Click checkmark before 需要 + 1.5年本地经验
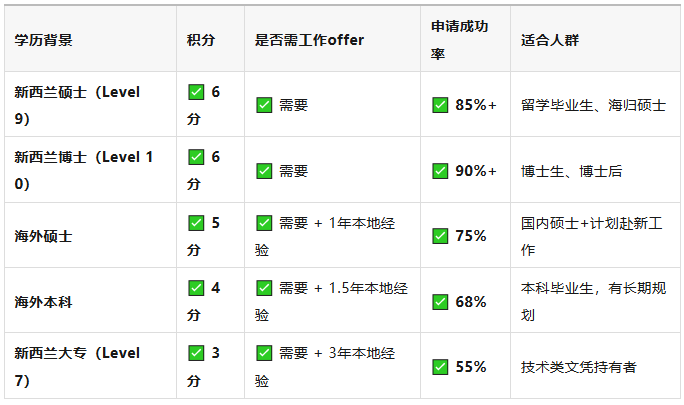This screenshot has height=405, width=684. click(x=264, y=288)
